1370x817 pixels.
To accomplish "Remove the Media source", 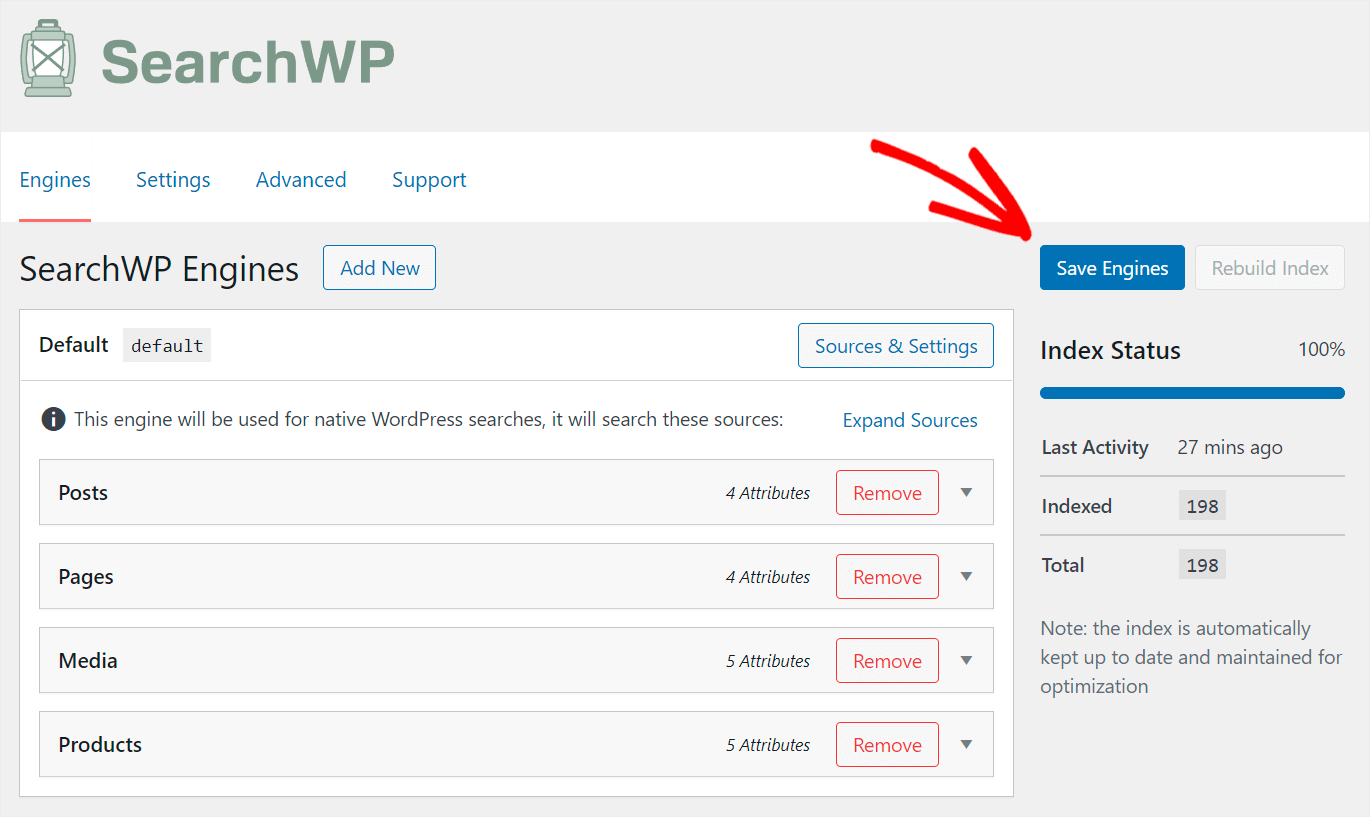I will tap(887, 661).
